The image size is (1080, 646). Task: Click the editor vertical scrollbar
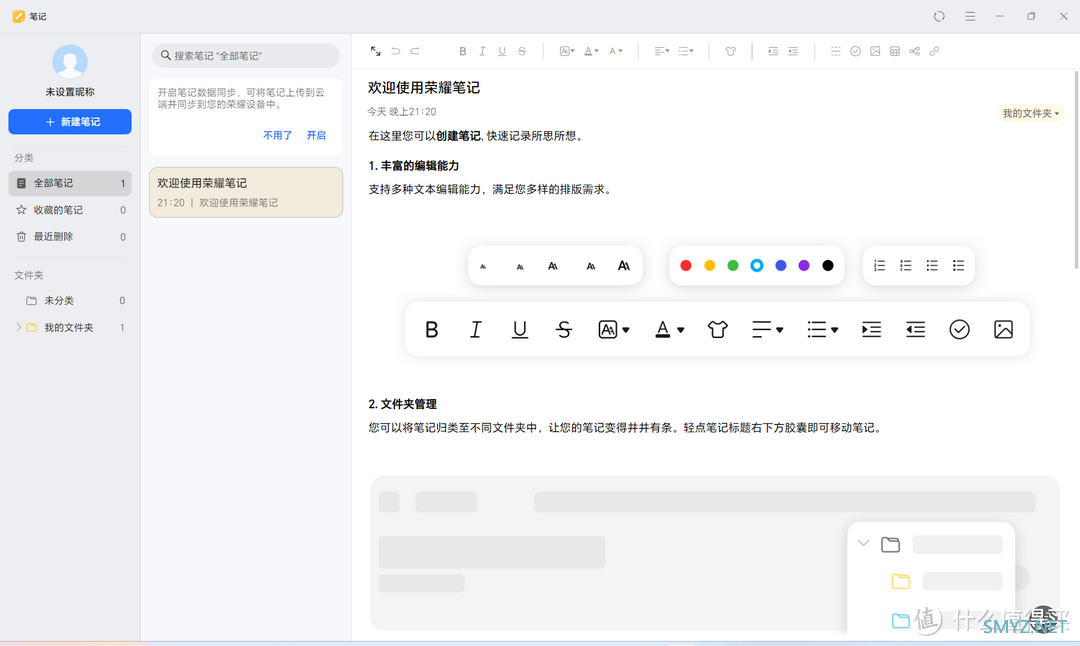pos(1076,169)
